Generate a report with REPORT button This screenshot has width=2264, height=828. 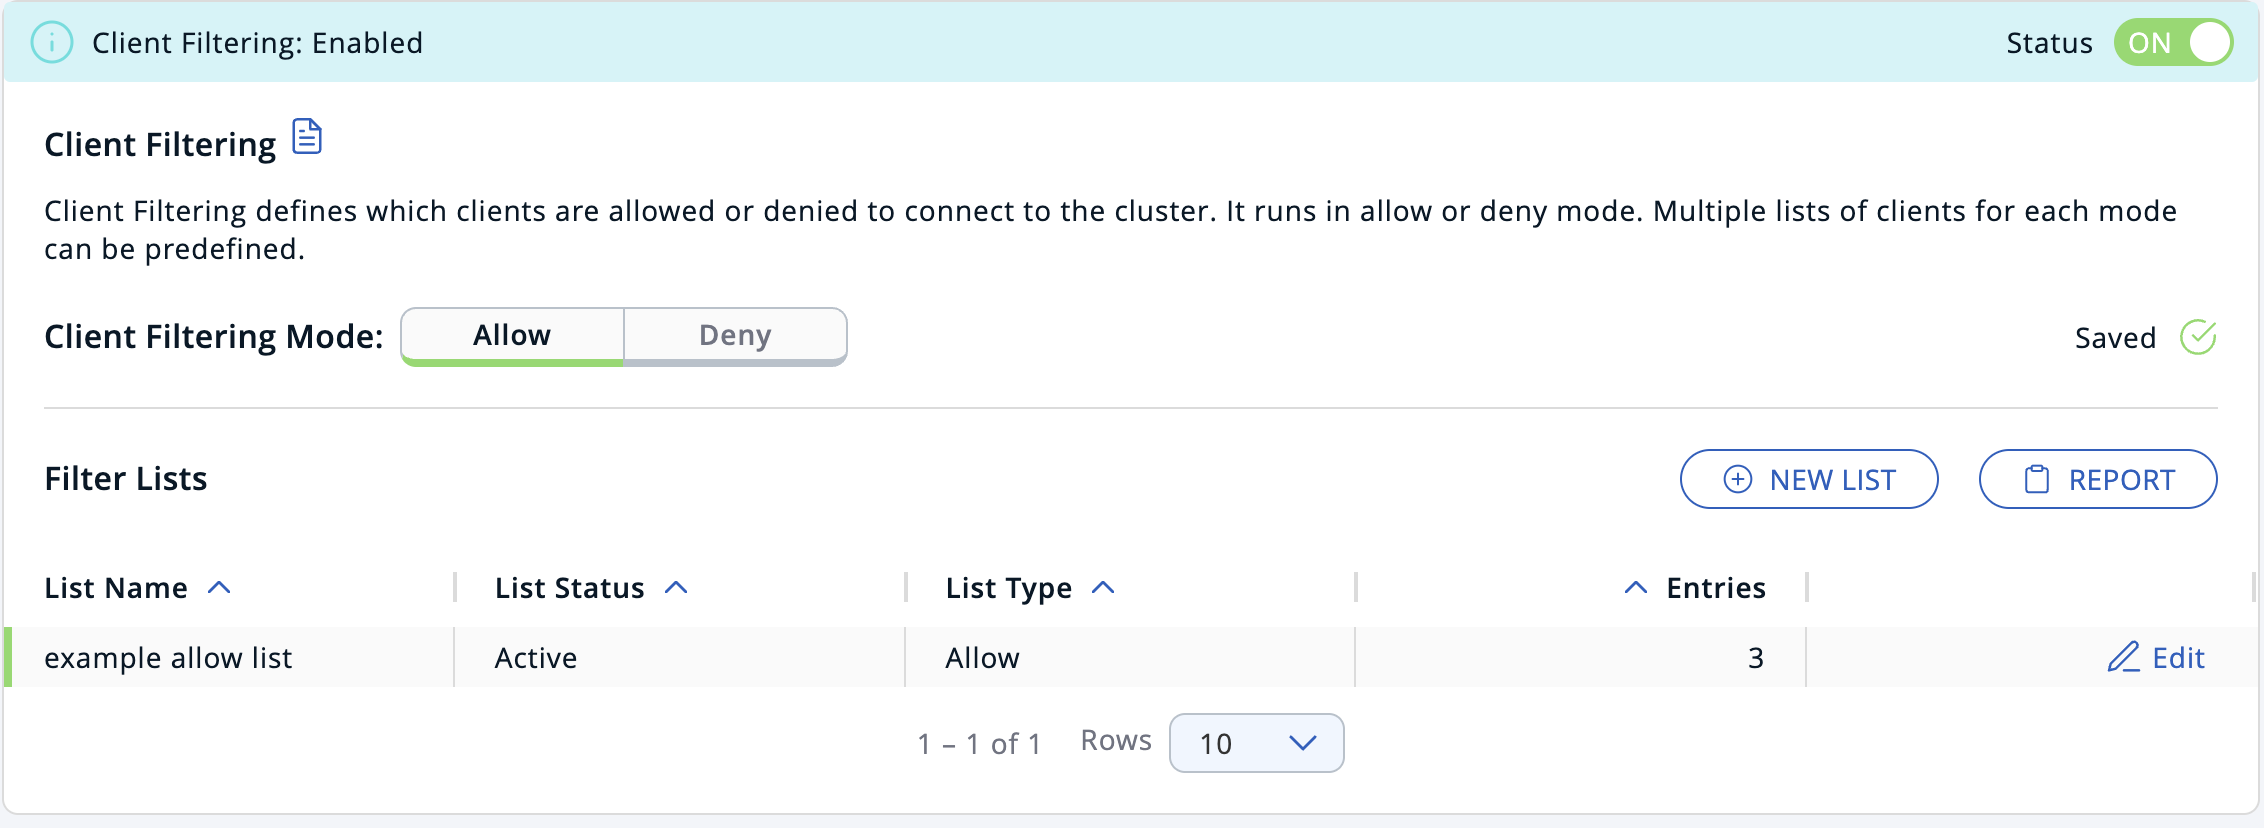tap(2097, 479)
